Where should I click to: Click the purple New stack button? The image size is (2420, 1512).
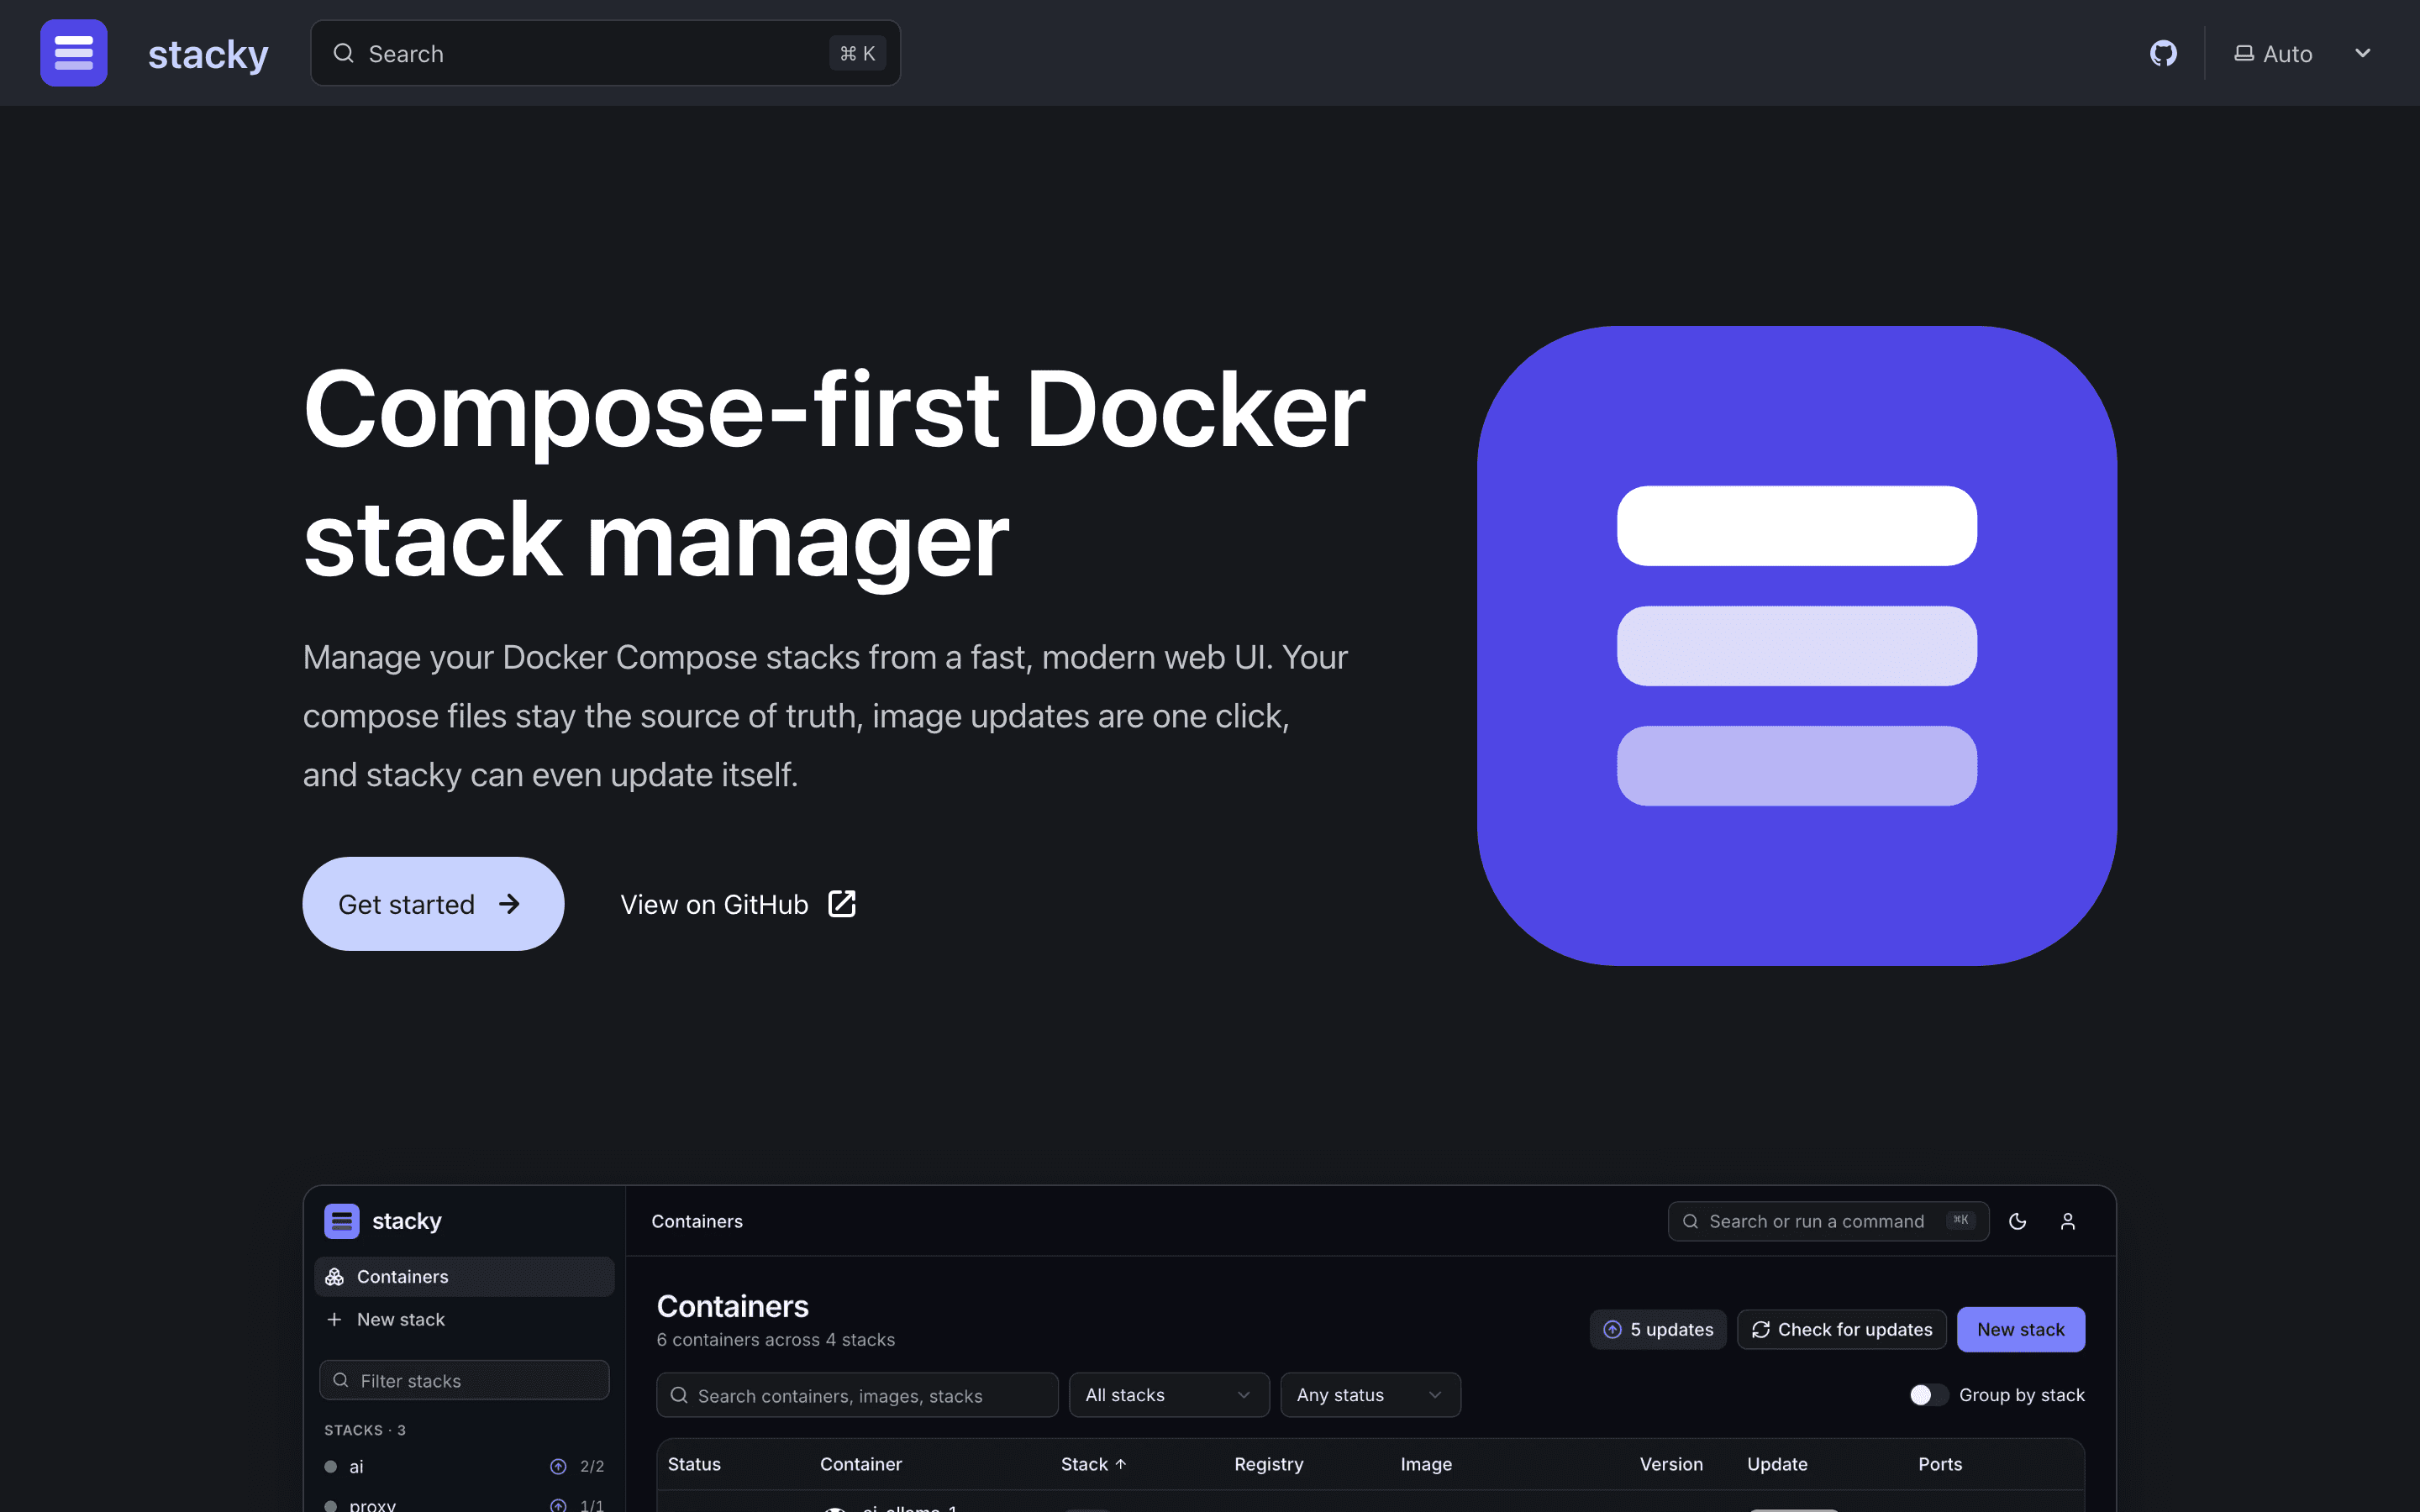click(x=2020, y=1329)
